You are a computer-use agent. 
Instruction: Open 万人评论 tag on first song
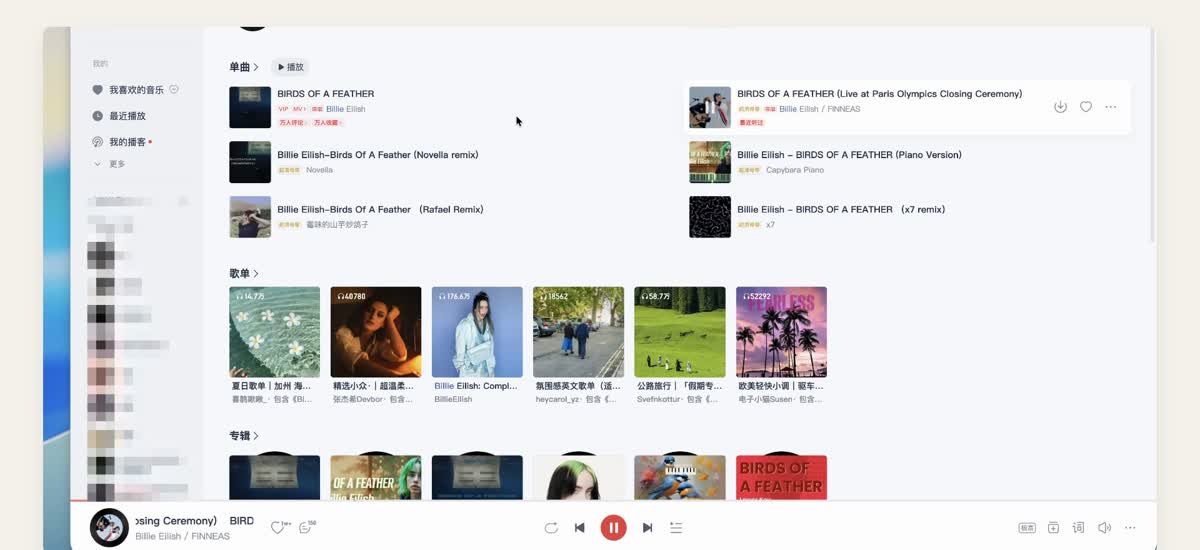point(292,123)
